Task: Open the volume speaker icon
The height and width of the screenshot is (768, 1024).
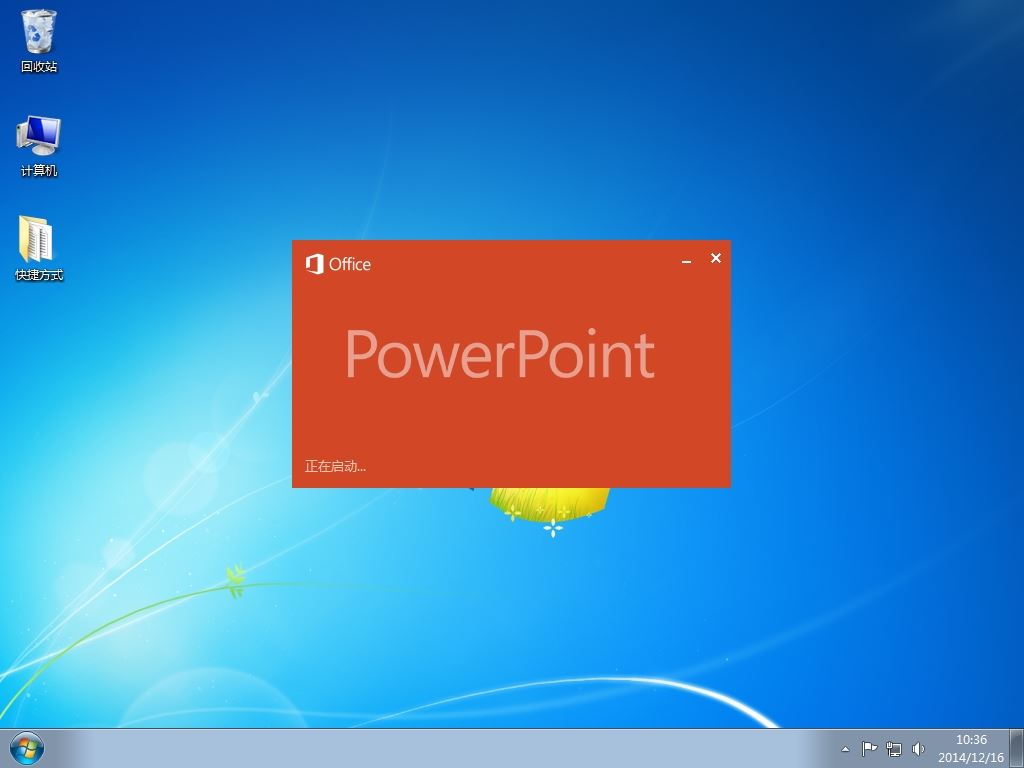Action: 918,749
